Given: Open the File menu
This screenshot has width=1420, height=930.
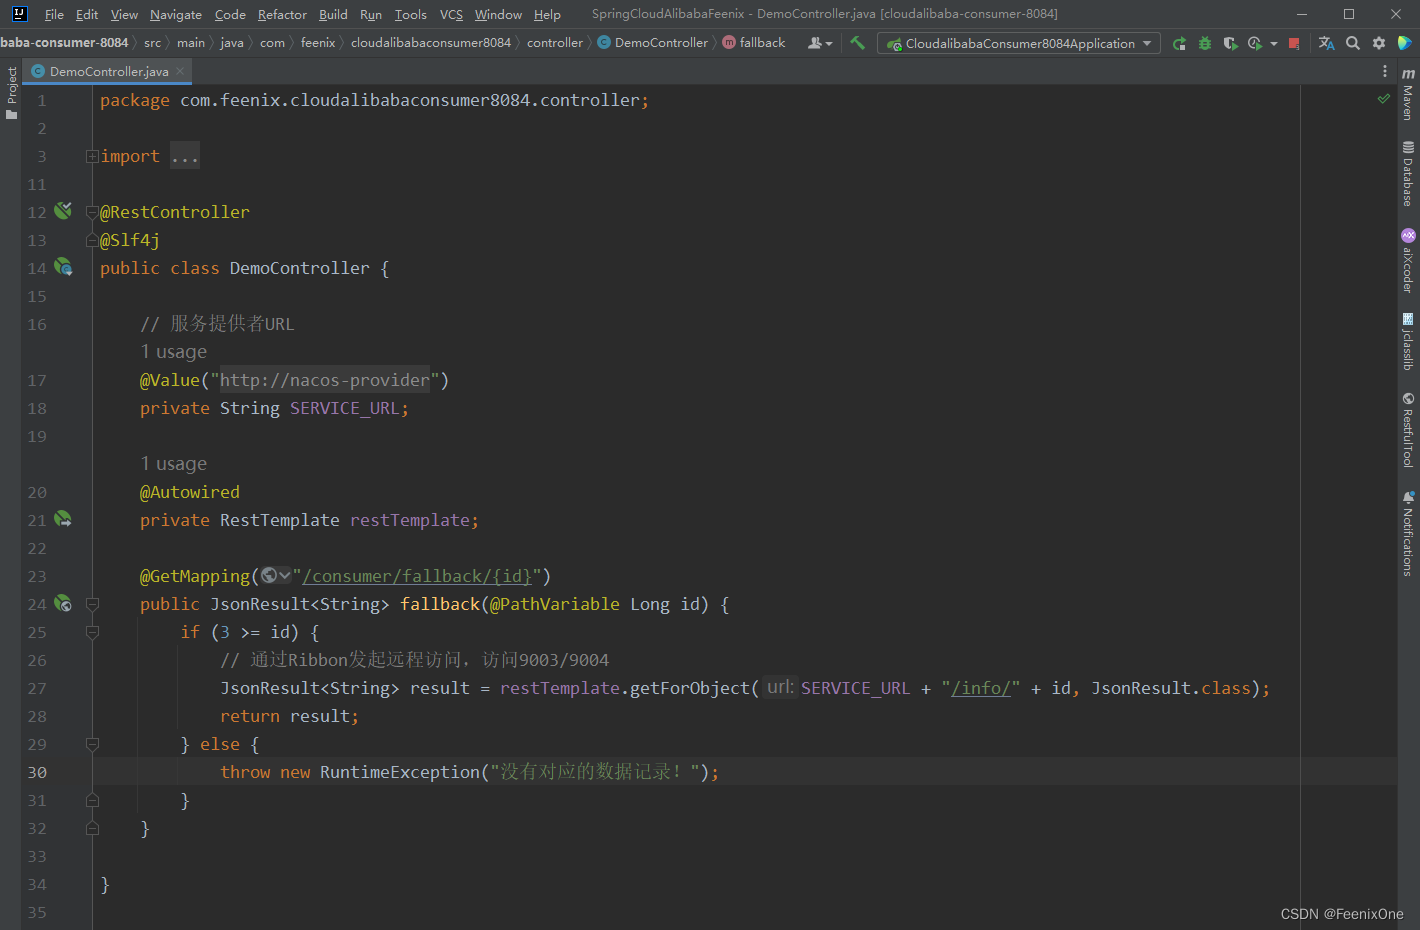Looking at the screenshot, I should [x=54, y=14].
